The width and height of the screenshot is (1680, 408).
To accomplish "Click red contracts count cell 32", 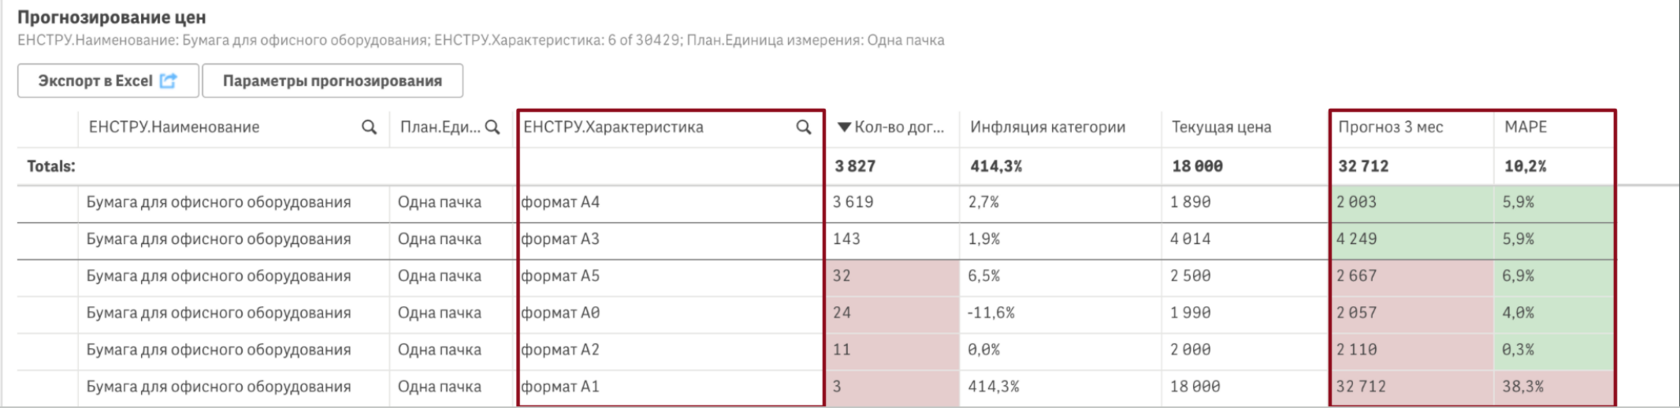I will (x=842, y=276).
